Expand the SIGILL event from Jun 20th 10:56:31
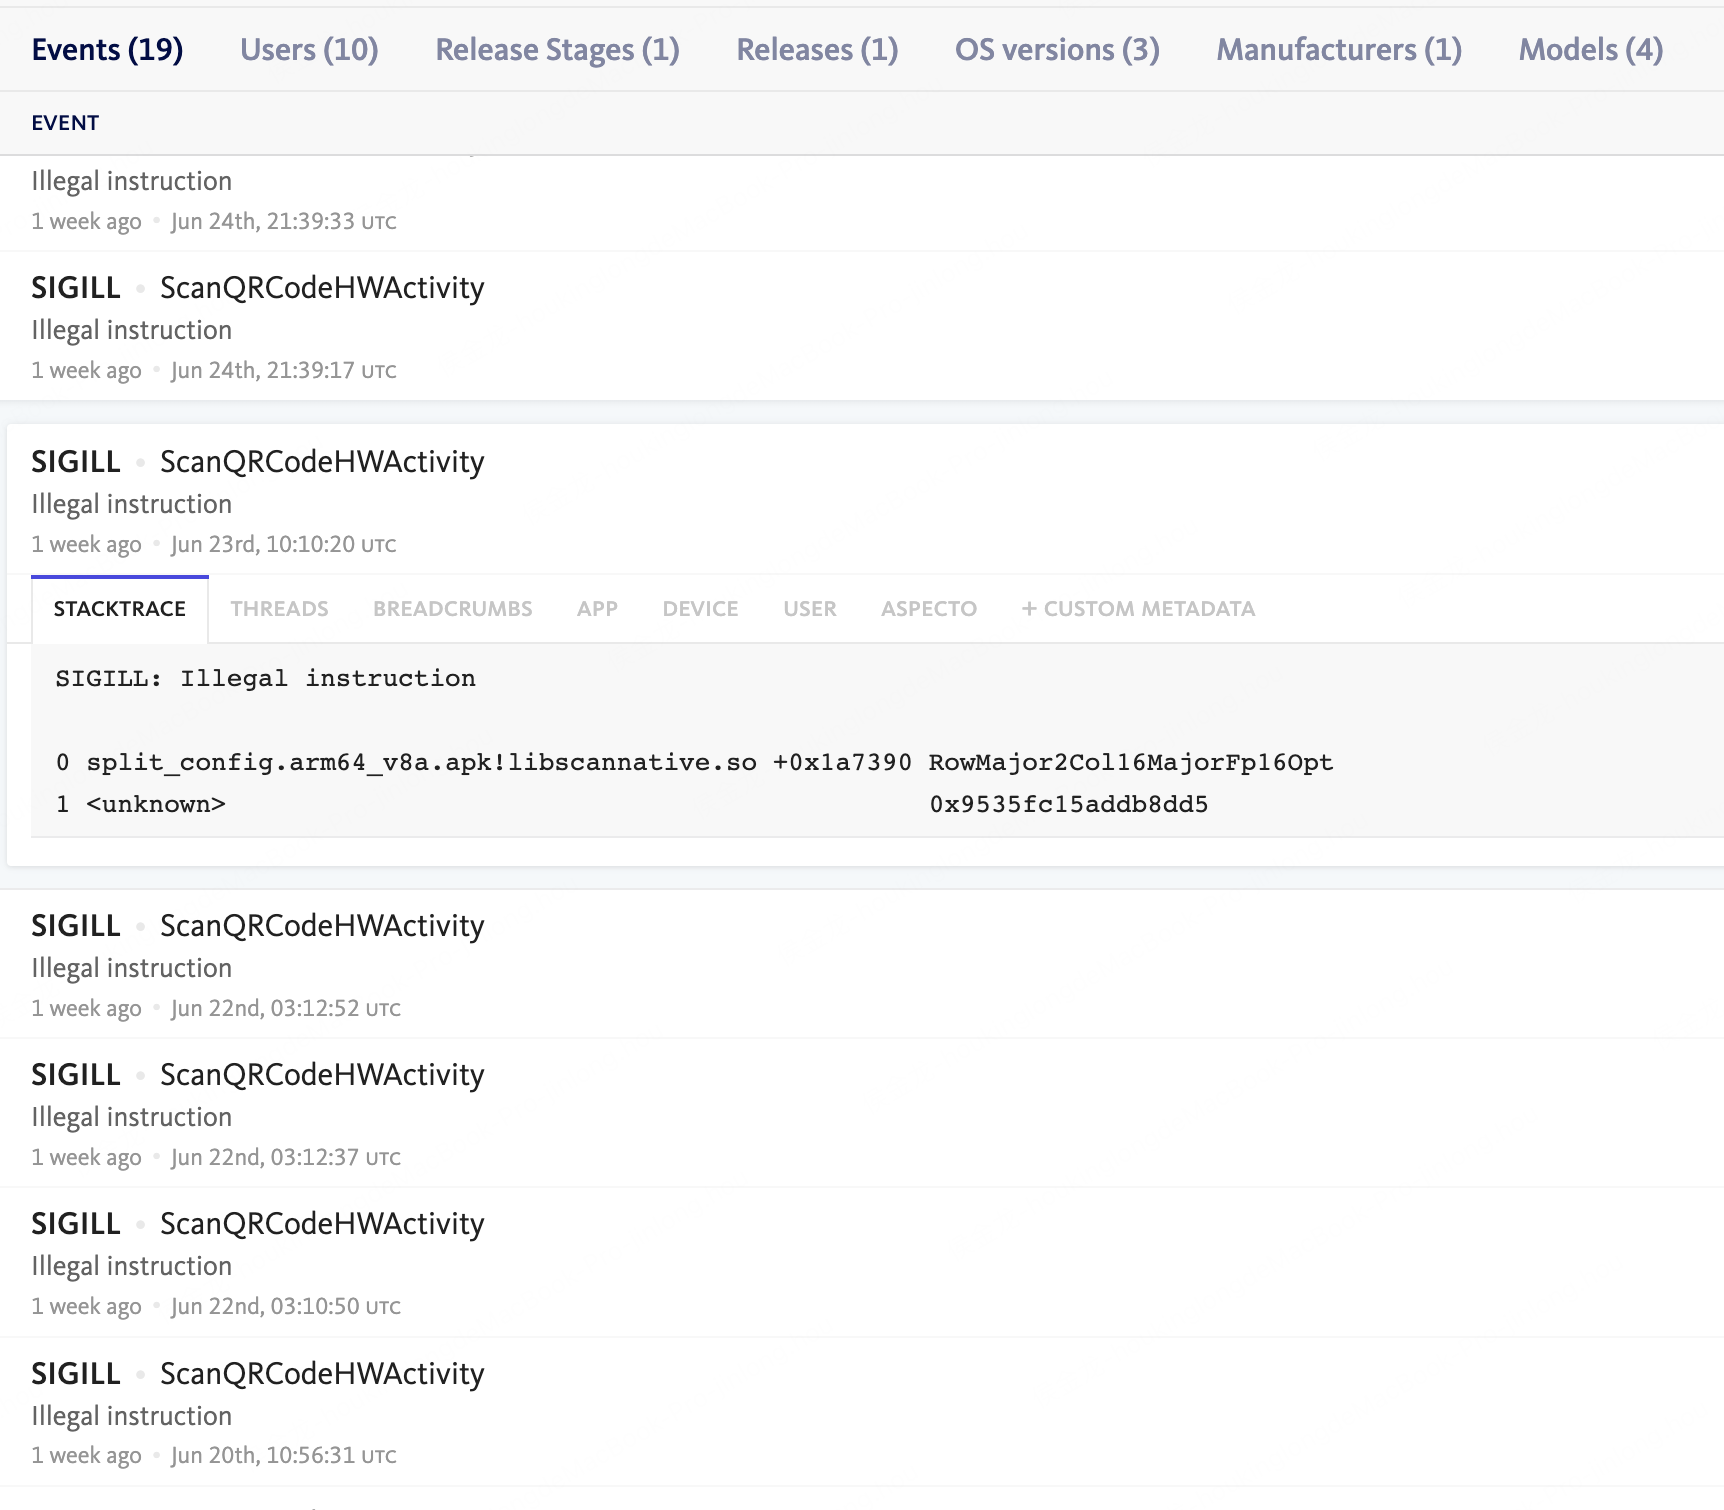1724x1510 pixels. (862, 1412)
